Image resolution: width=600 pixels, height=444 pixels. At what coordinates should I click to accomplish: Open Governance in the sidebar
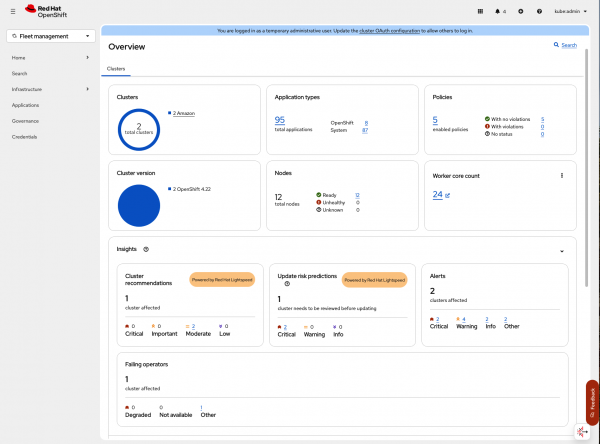tap(25, 121)
